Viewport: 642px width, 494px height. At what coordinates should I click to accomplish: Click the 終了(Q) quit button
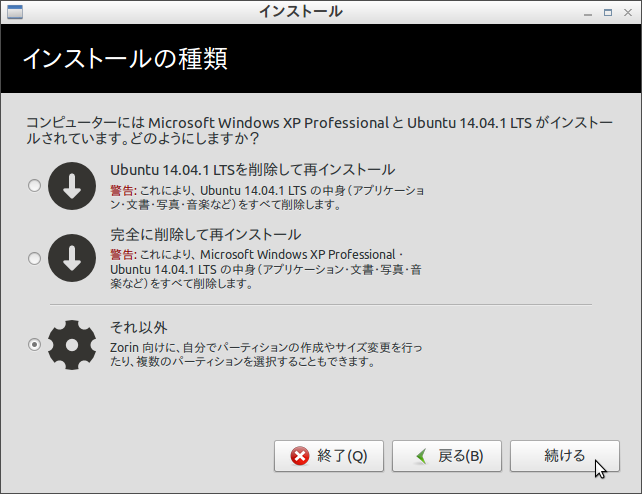329,456
